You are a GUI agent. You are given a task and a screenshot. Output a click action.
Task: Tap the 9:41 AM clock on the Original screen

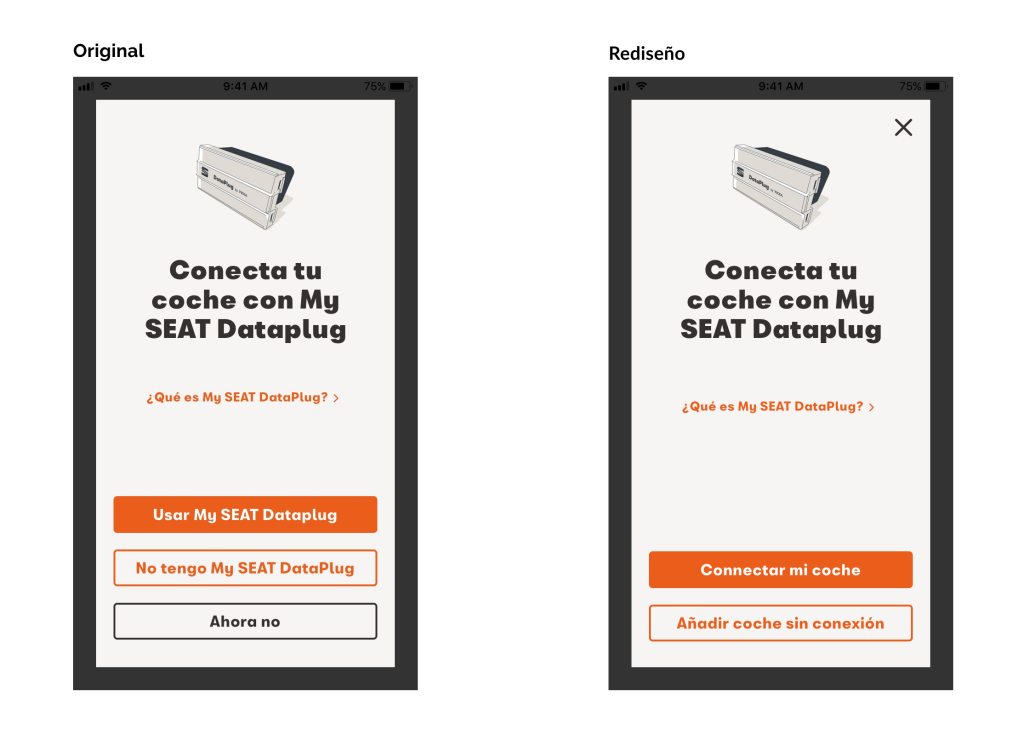coord(245,86)
